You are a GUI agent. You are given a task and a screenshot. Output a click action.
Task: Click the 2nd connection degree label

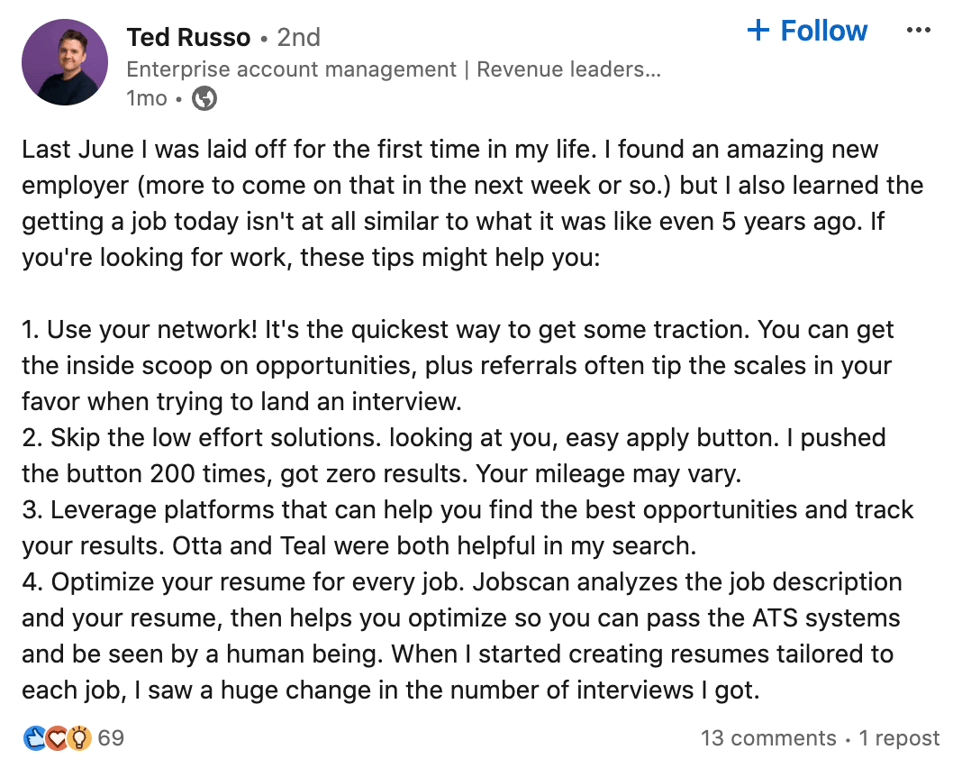[x=298, y=37]
